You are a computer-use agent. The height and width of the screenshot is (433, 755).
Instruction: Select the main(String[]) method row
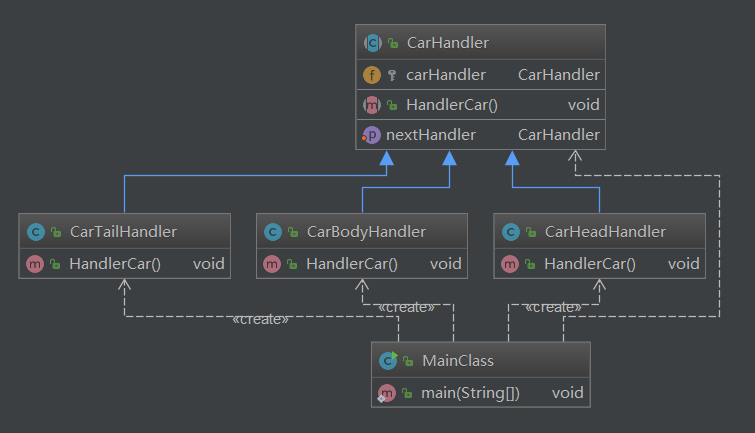tap(472, 392)
